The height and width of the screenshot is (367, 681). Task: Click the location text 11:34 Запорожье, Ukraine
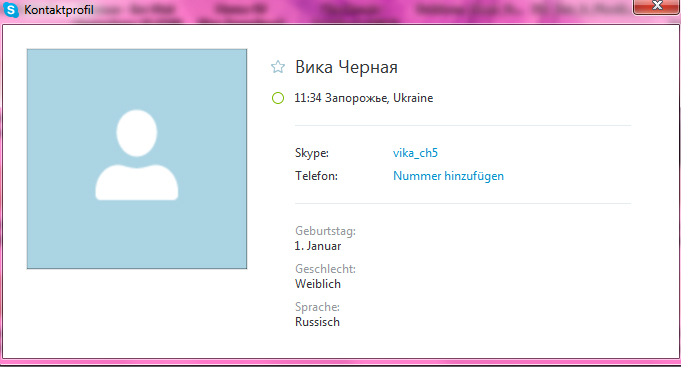(x=364, y=98)
